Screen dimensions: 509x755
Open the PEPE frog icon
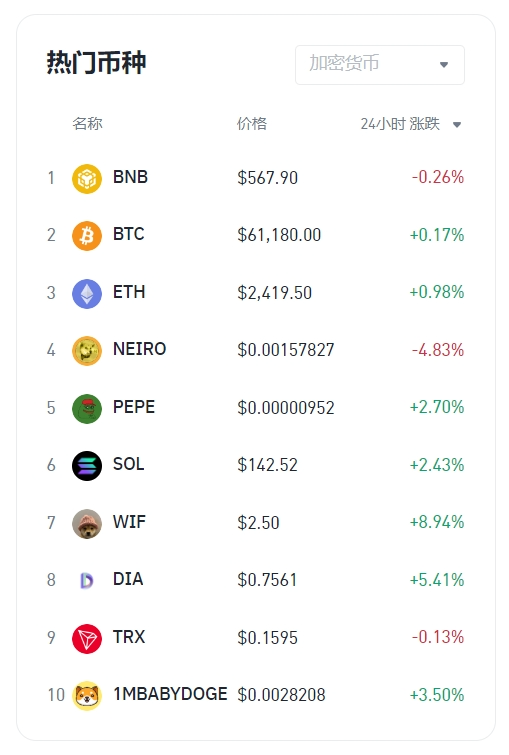coord(87,409)
